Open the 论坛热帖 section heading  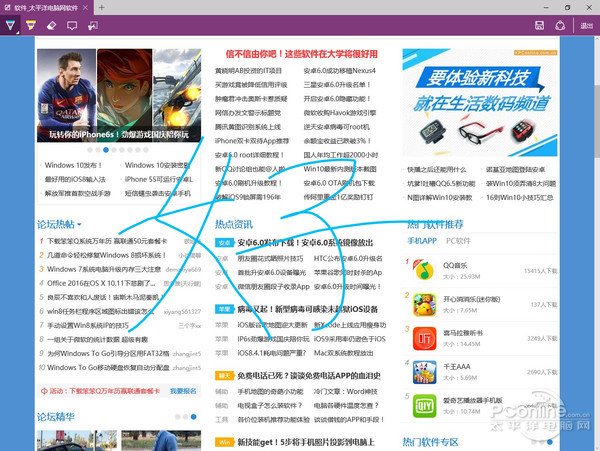point(55,224)
